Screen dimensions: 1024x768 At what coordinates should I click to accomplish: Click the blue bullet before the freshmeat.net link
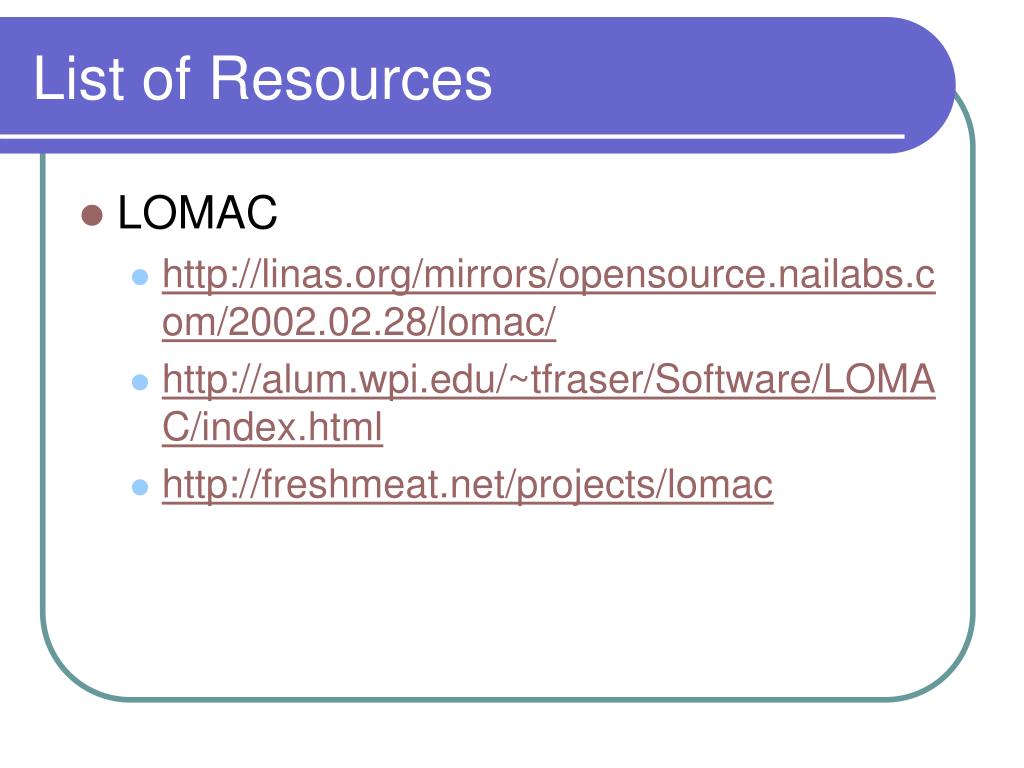coord(140,487)
